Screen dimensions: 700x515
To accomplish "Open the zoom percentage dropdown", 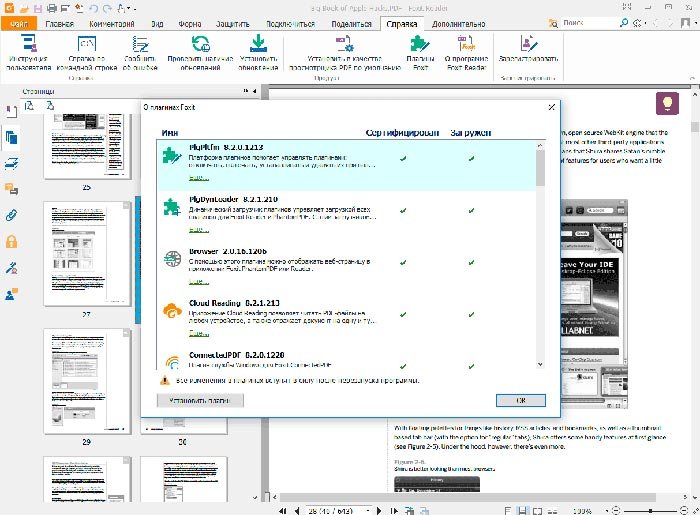I will pyautogui.click(x=607, y=511).
